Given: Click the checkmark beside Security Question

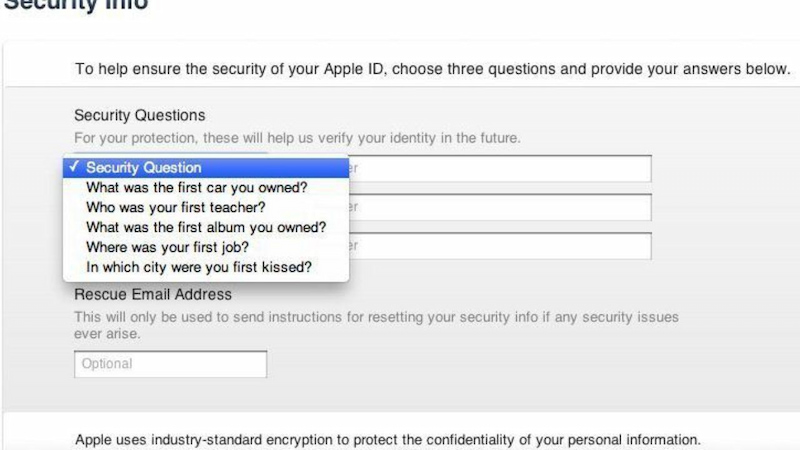Looking at the screenshot, I should coord(75,167).
